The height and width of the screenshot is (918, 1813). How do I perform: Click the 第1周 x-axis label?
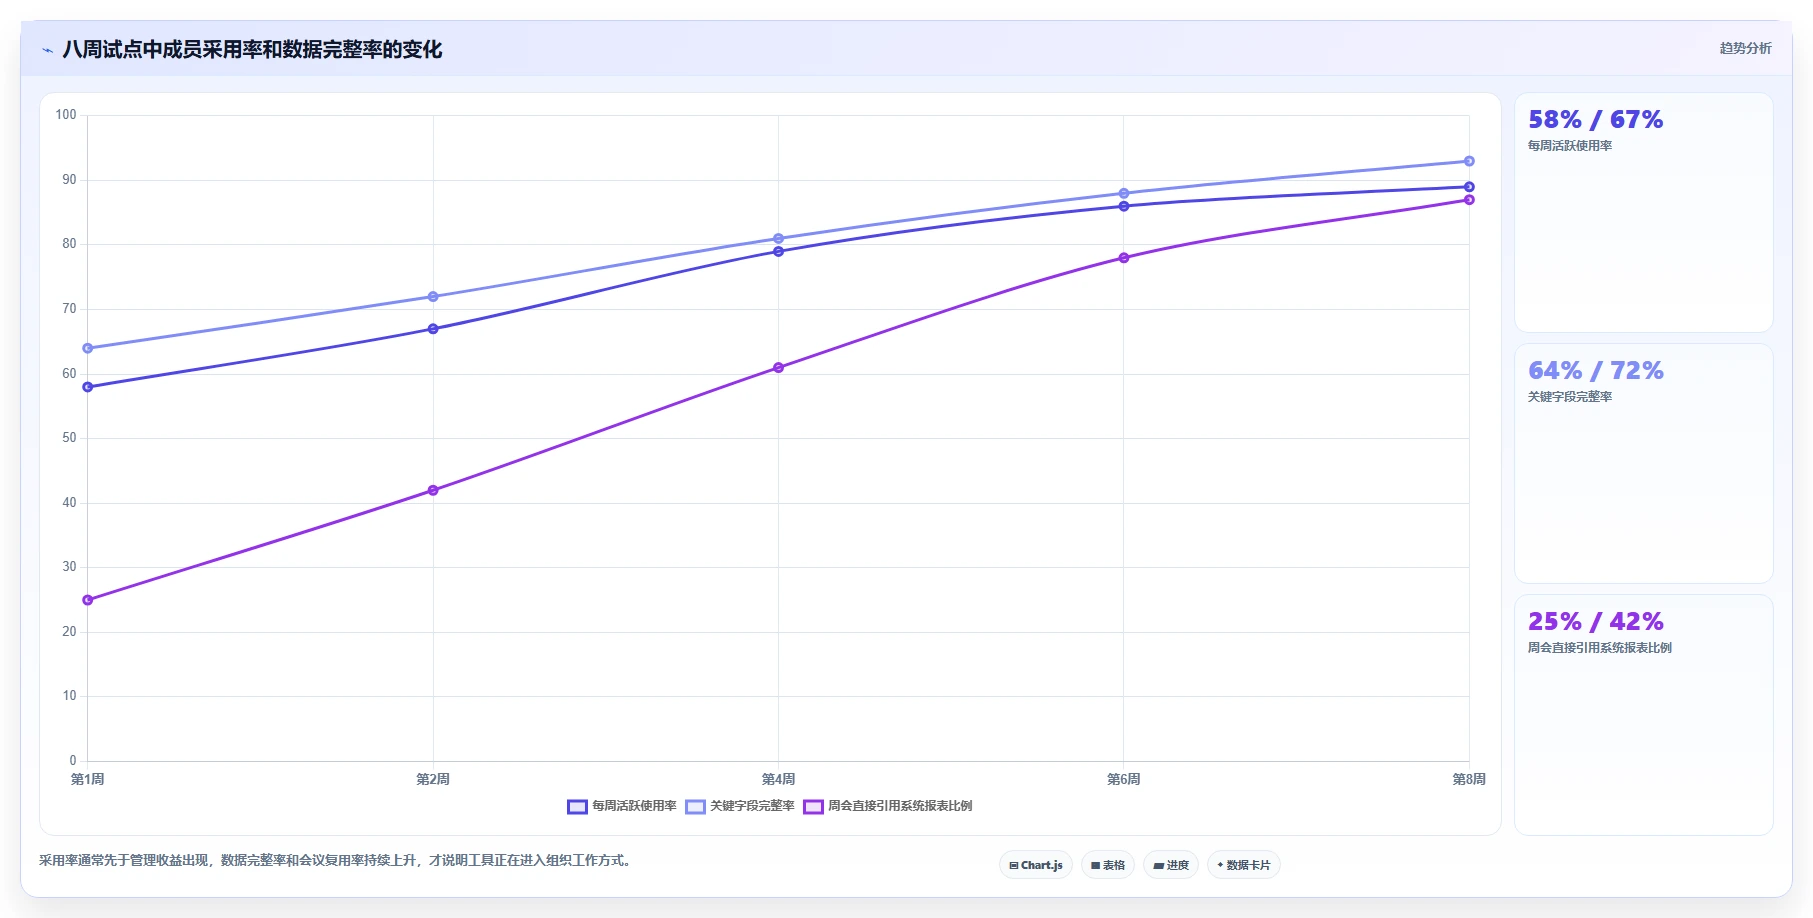coord(88,779)
